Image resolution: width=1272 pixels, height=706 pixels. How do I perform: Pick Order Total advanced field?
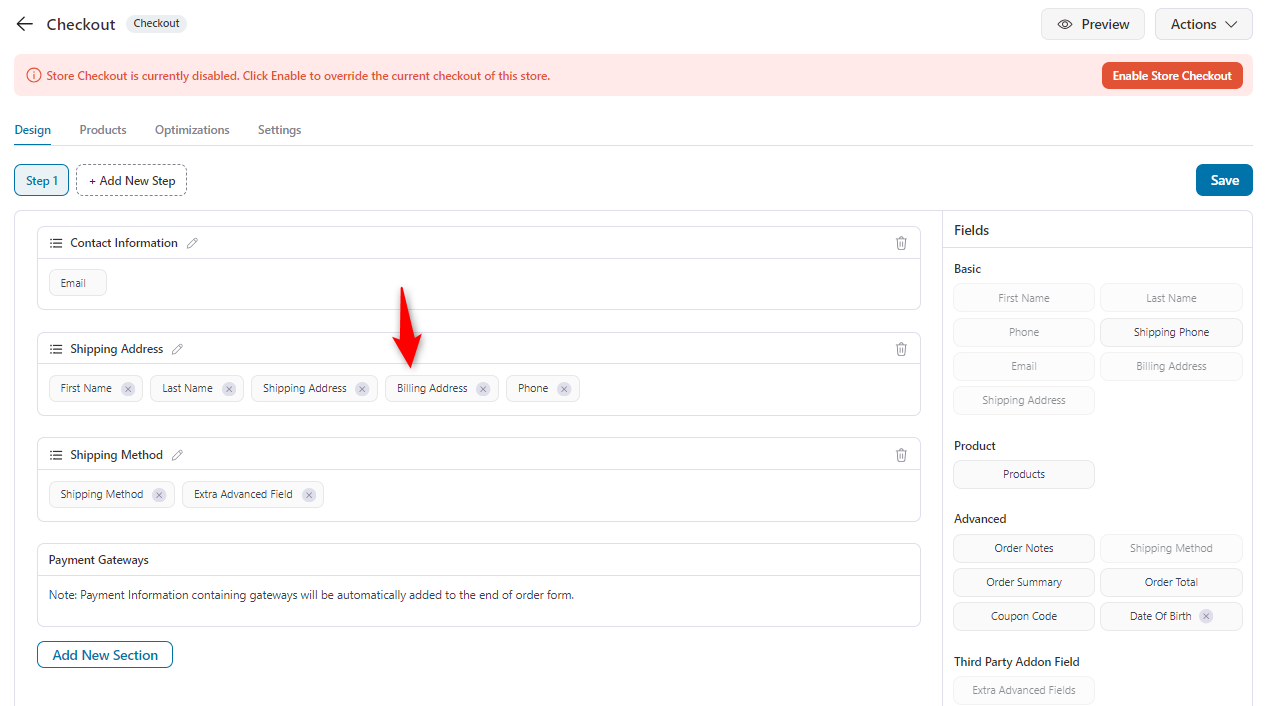[1171, 582]
